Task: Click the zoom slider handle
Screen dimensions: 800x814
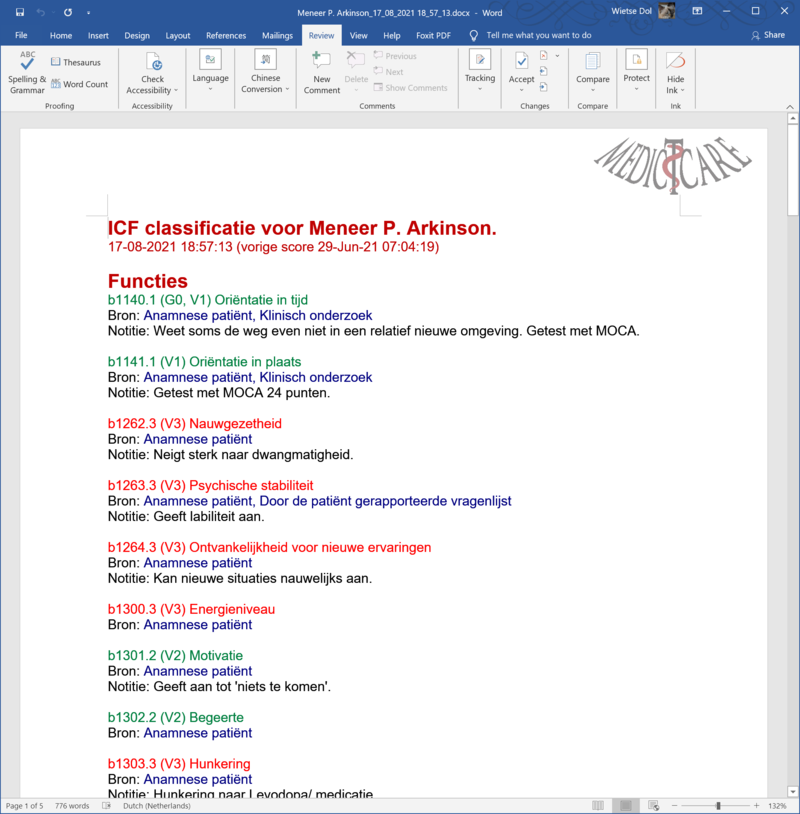Action: 718,805
